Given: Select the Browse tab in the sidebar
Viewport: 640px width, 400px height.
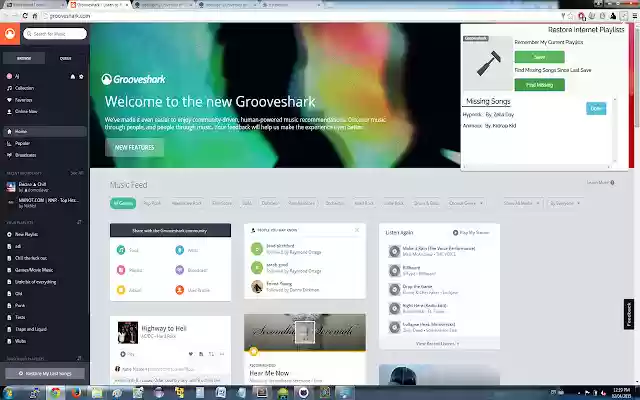Looking at the screenshot, I should (x=24, y=58).
